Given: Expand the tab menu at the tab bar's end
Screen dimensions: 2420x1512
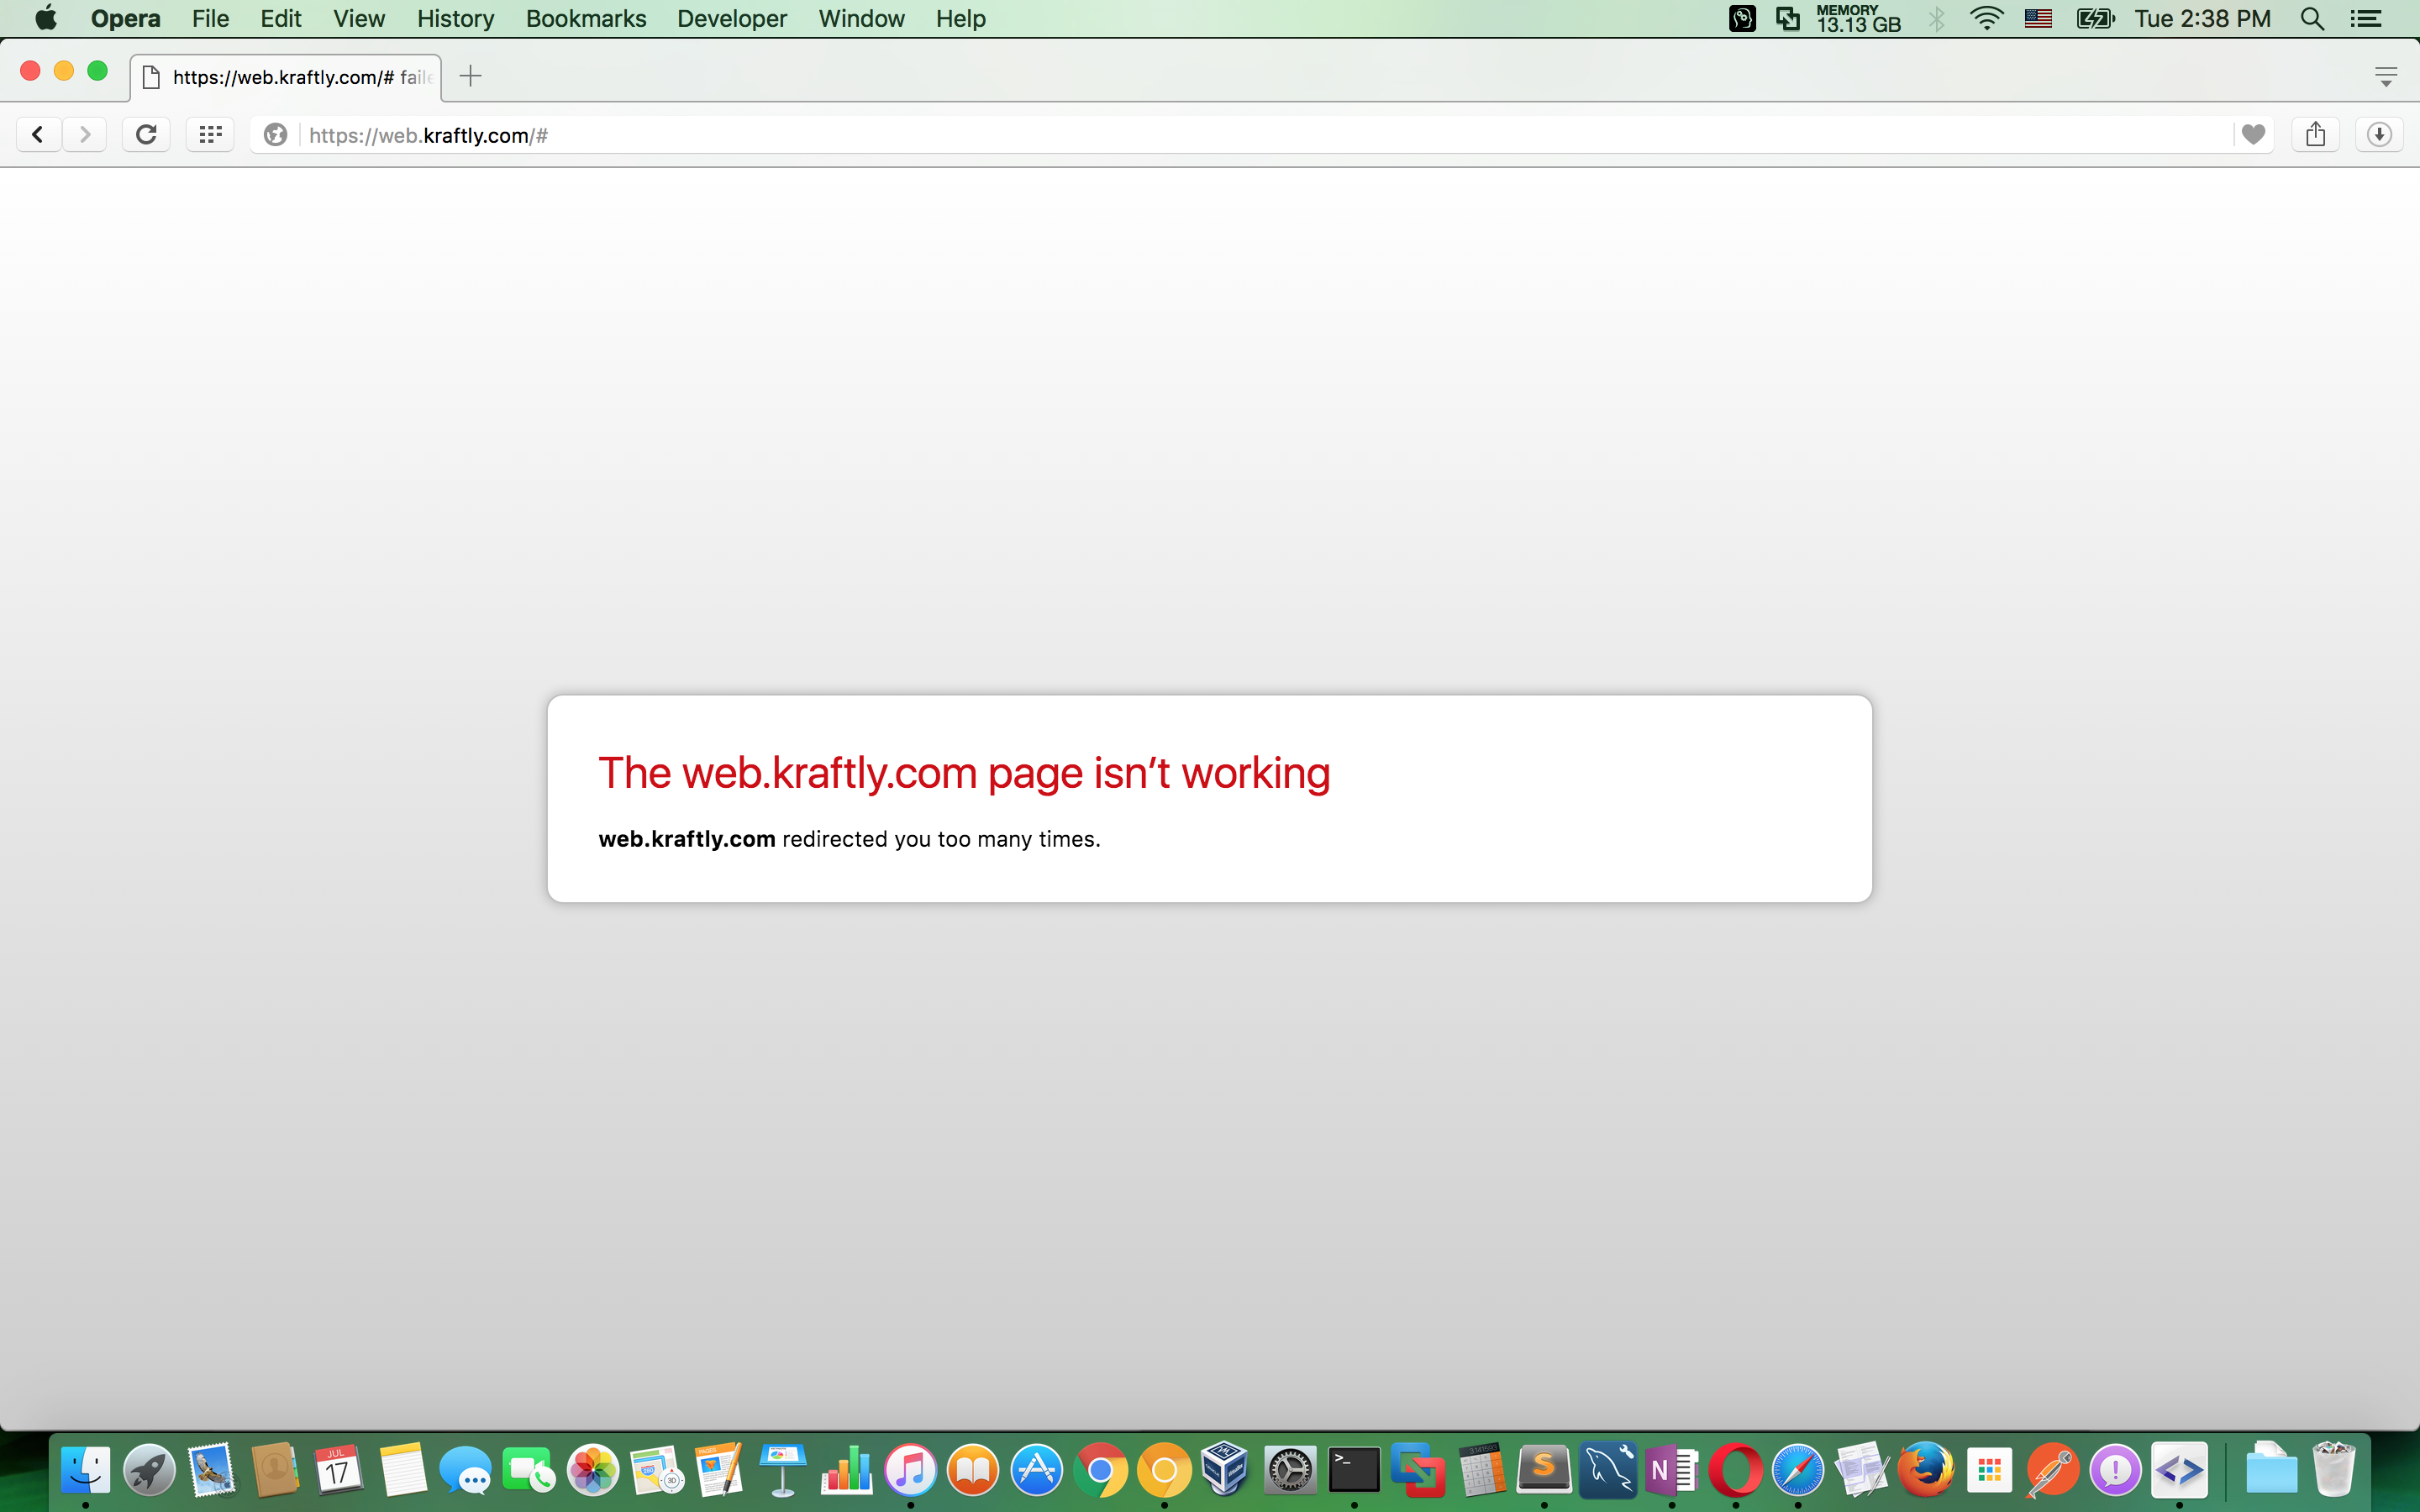Looking at the screenshot, I should pos(2386,76).
